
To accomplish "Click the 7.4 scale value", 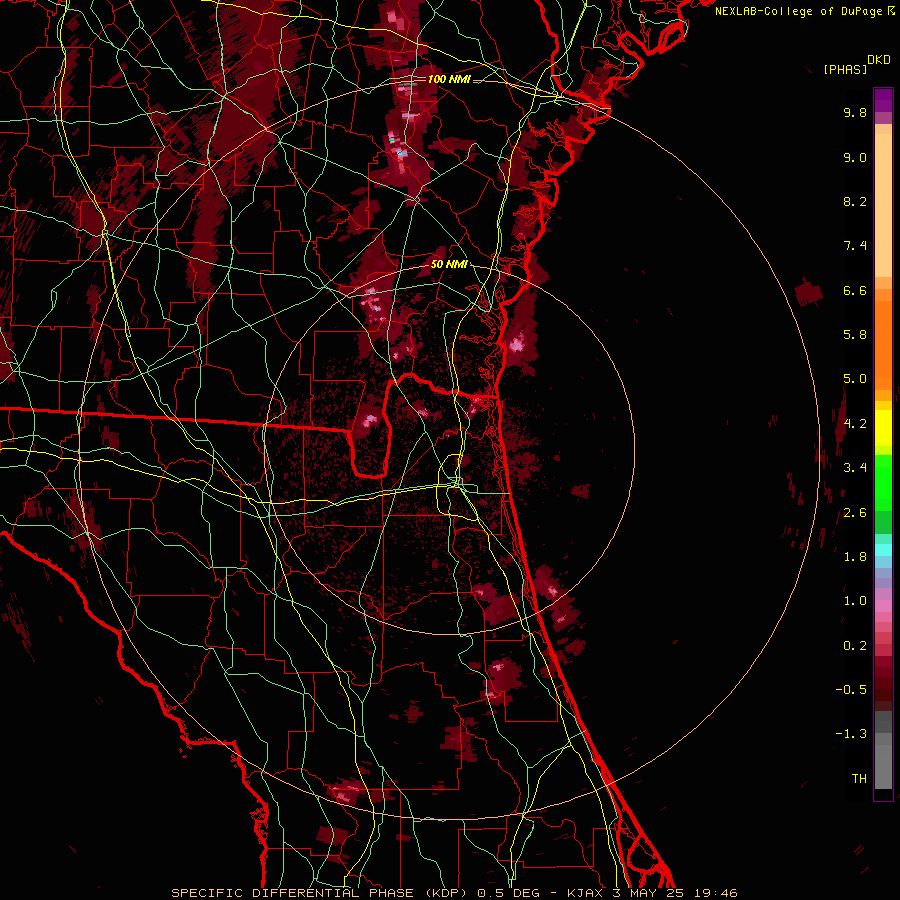I will click(855, 246).
